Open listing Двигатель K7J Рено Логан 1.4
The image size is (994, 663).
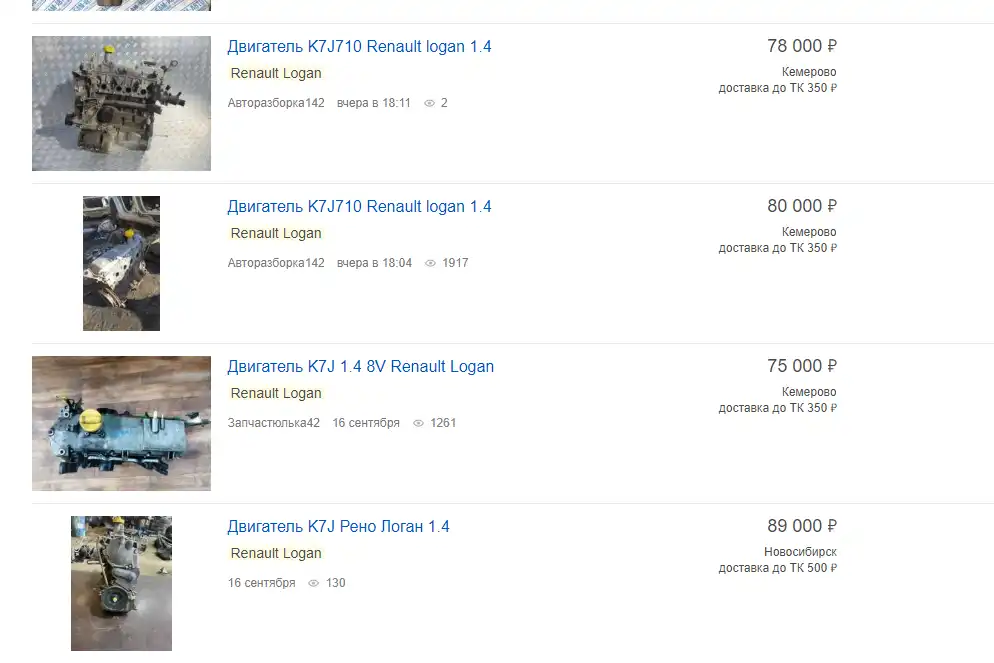pyautogui.click(x=339, y=527)
